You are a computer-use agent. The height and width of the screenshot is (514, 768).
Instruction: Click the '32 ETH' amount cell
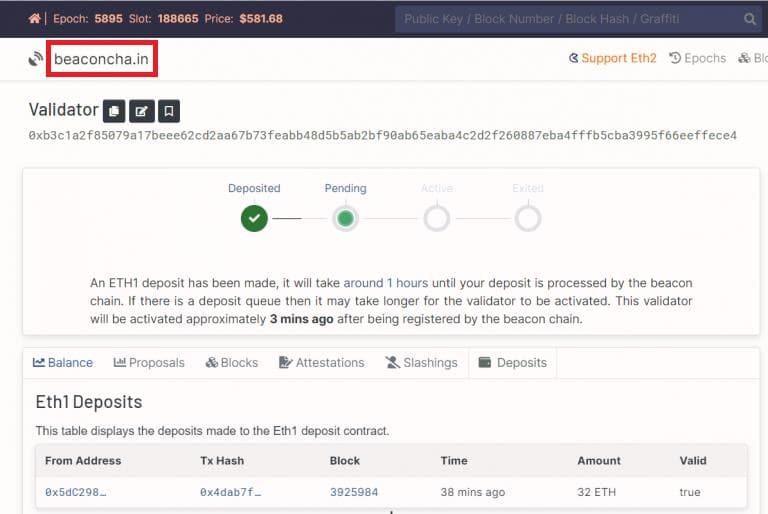pos(596,492)
